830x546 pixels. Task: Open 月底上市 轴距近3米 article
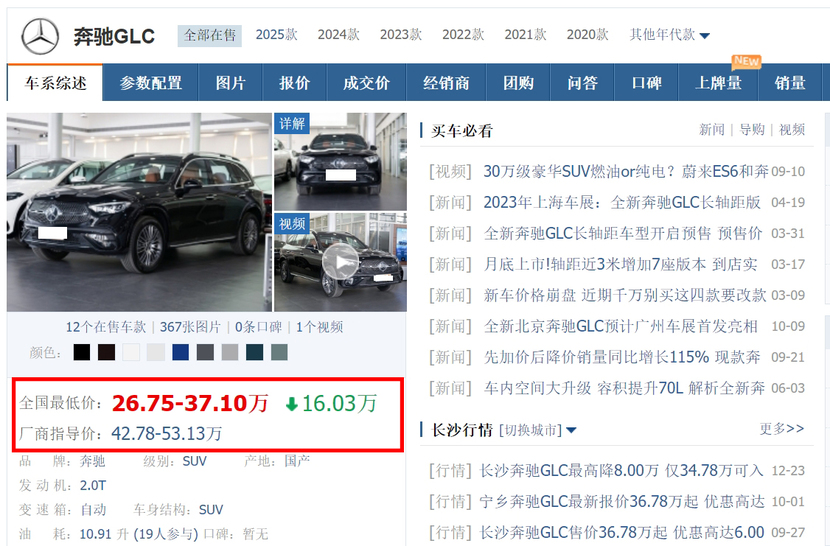click(620, 264)
